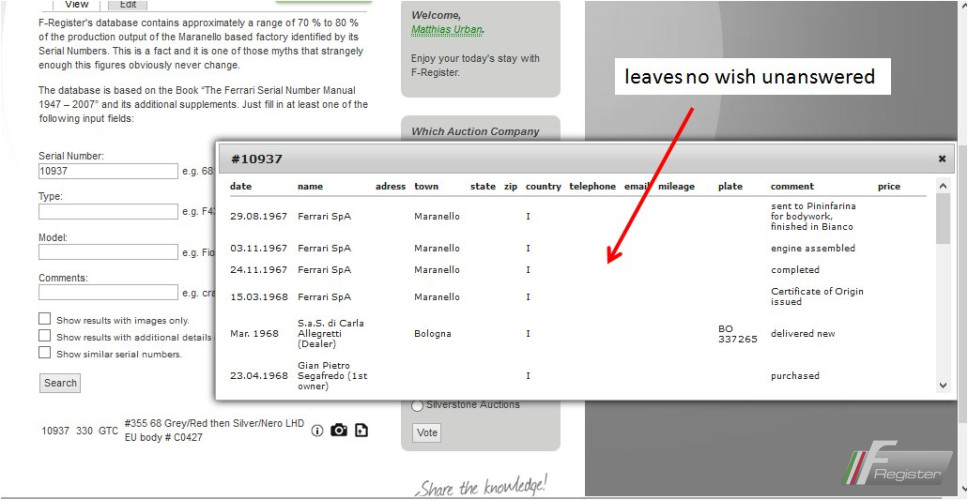
Task: Focus the Comments input field
Action: coord(108,293)
